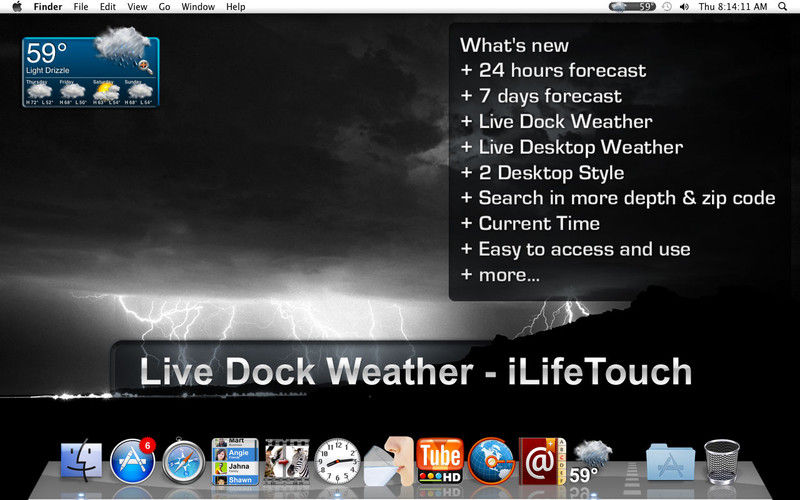Launch the analog clock dock app
The height and width of the screenshot is (500, 800).
(336, 461)
